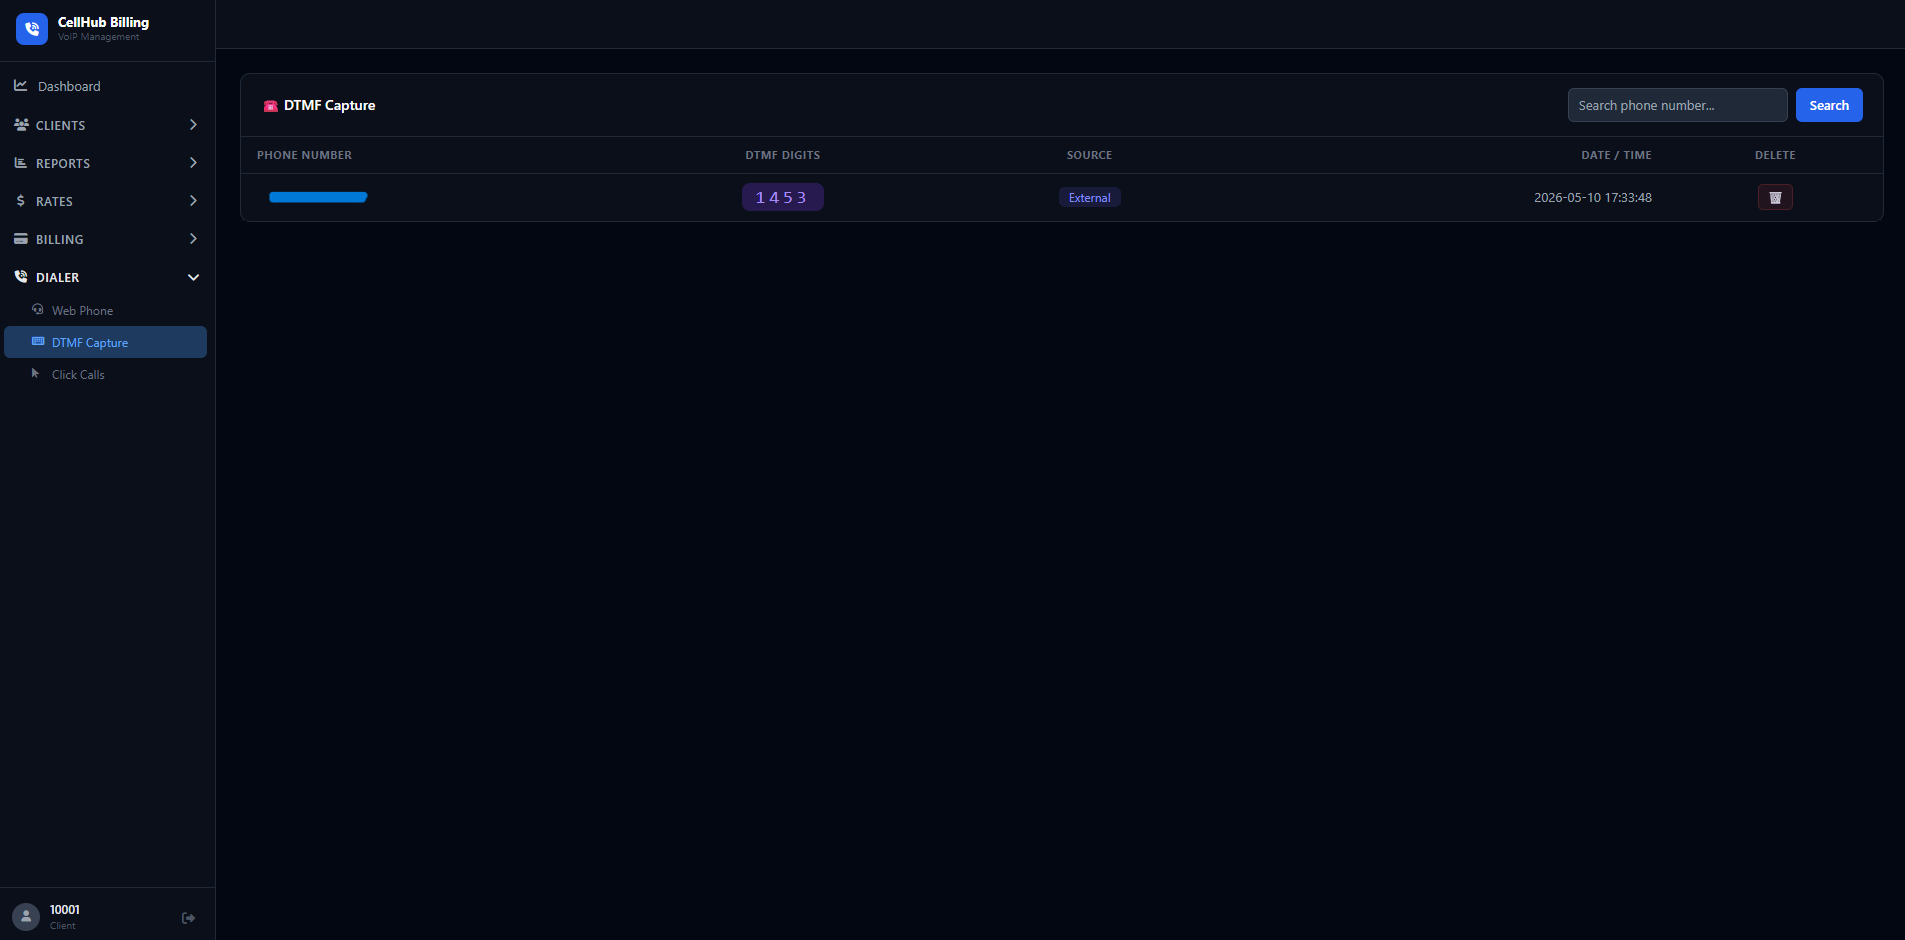Click the Click Calls cursor icon
The width and height of the screenshot is (1905, 940).
point(36,374)
